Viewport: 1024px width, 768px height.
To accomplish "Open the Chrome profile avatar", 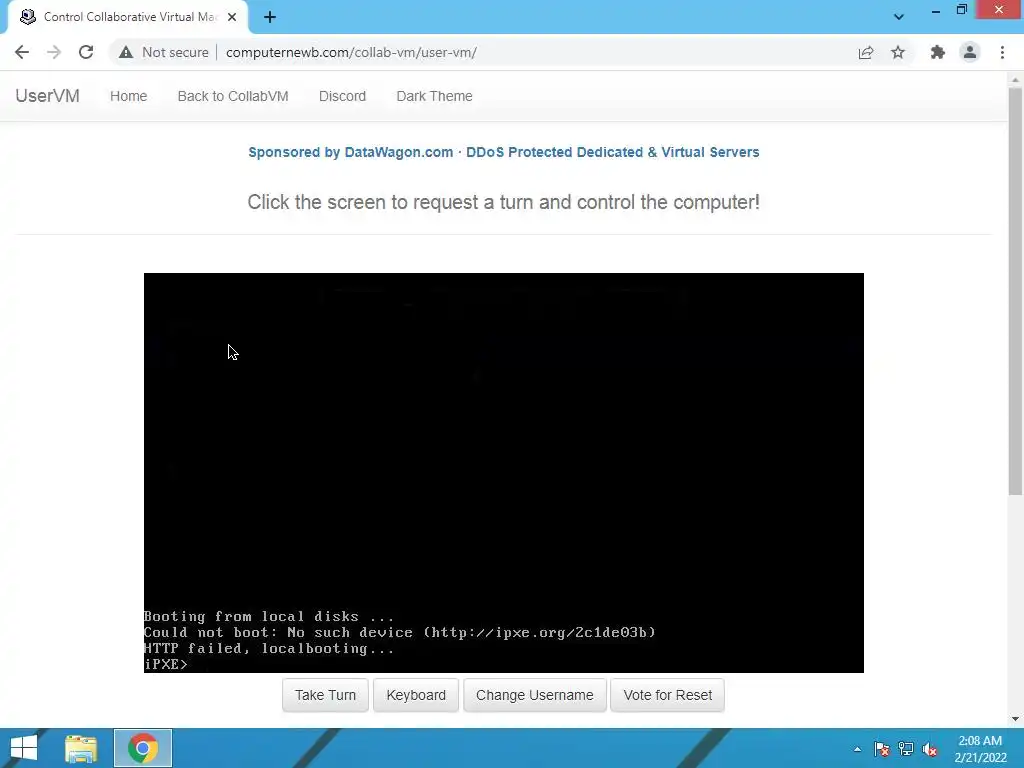I will tap(970, 52).
